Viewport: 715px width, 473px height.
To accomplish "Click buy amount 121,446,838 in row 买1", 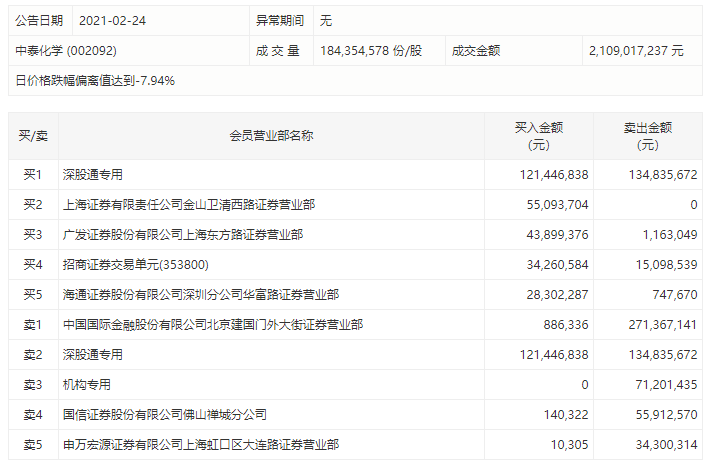I will pyautogui.click(x=554, y=175).
